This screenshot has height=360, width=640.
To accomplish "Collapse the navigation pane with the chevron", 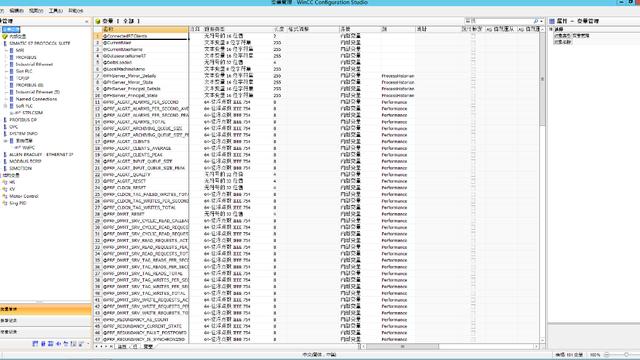I will click(87, 21).
